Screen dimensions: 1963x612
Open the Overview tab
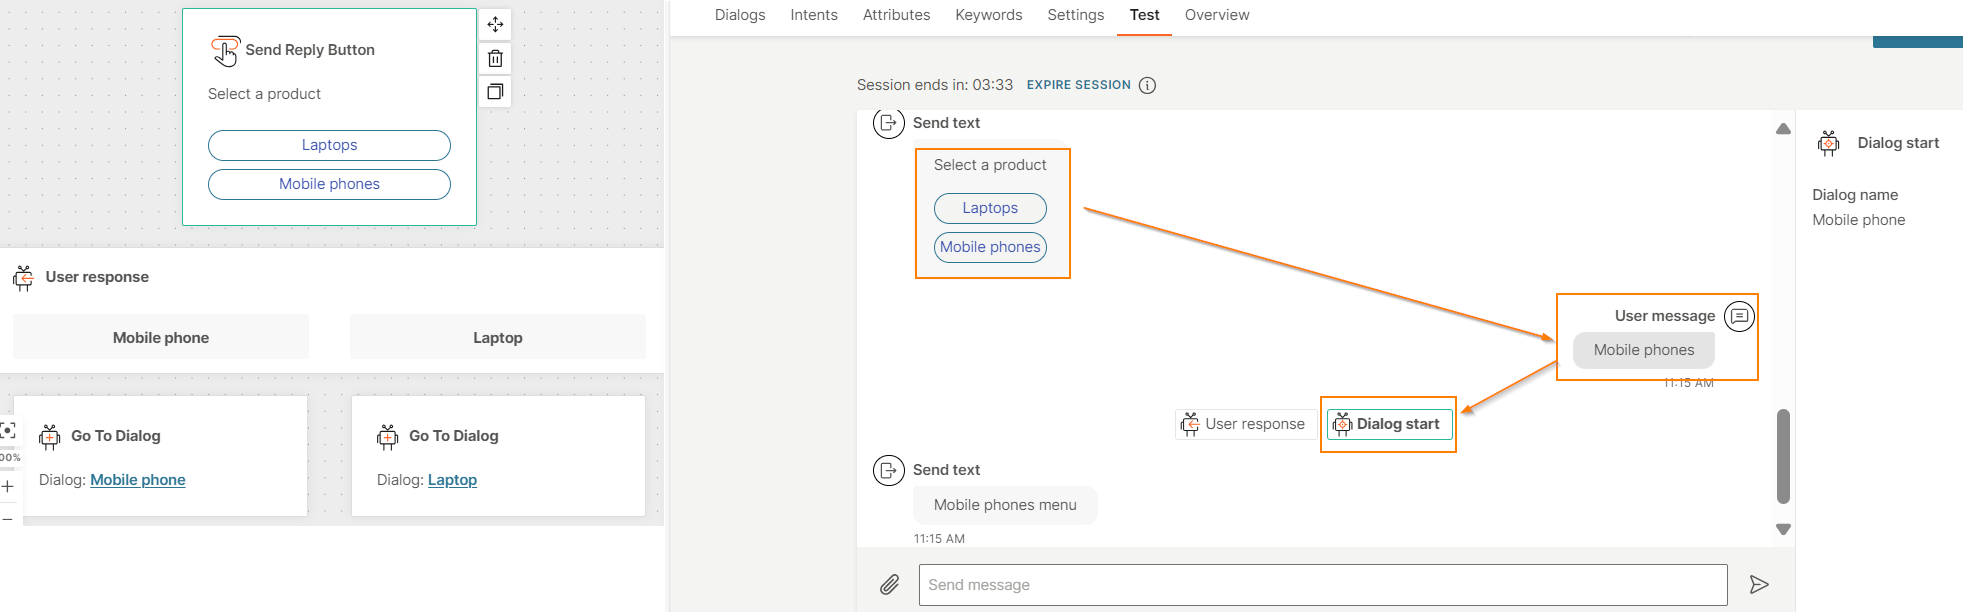click(x=1216, y=15)
